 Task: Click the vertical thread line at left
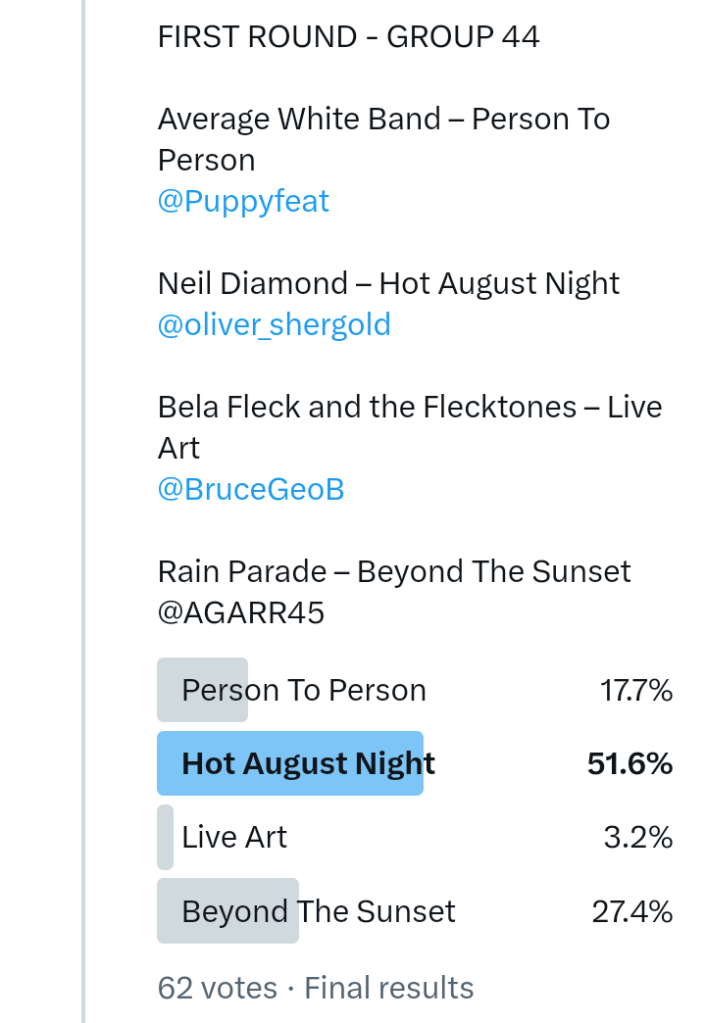[84, 500]
